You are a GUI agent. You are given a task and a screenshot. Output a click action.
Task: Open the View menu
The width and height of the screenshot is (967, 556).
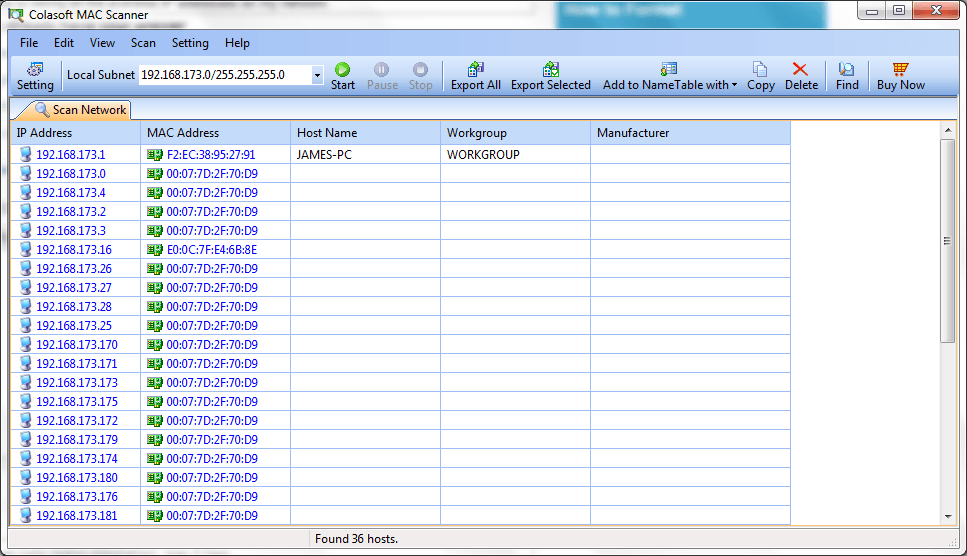point(102,43)
